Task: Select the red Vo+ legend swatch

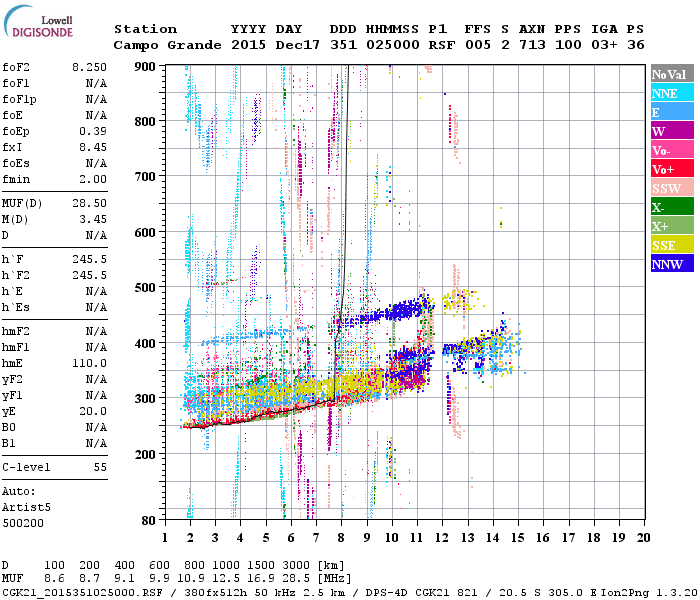Action: (672, 169)
